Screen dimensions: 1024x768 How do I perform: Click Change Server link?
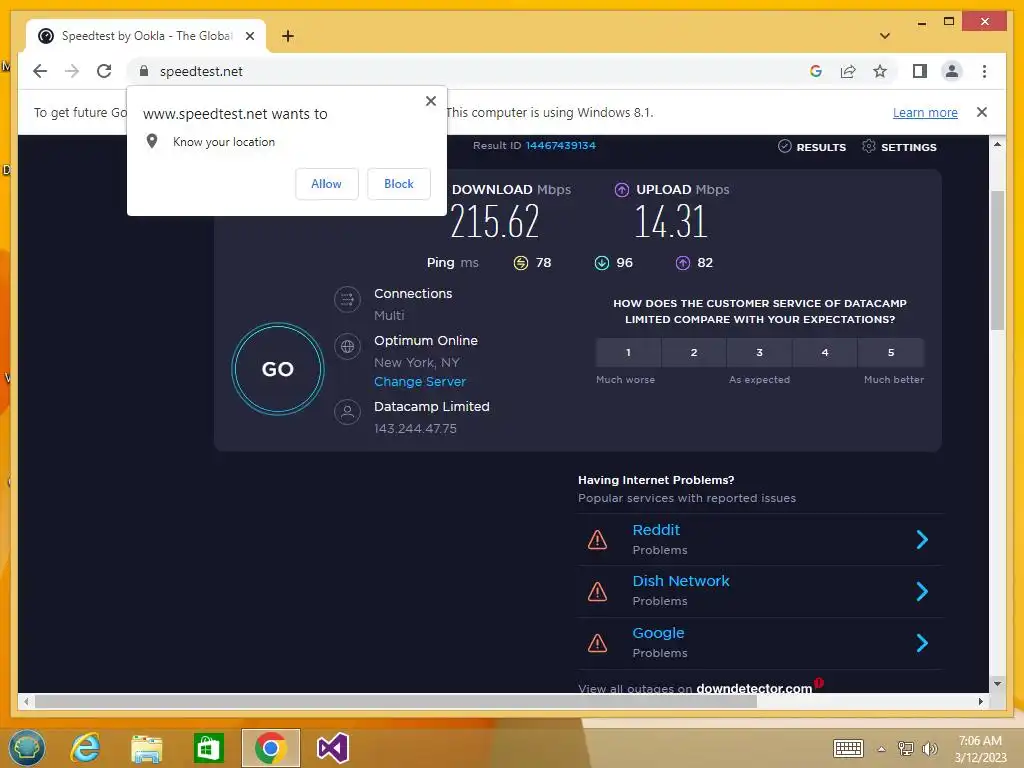(x=420, y=381)
